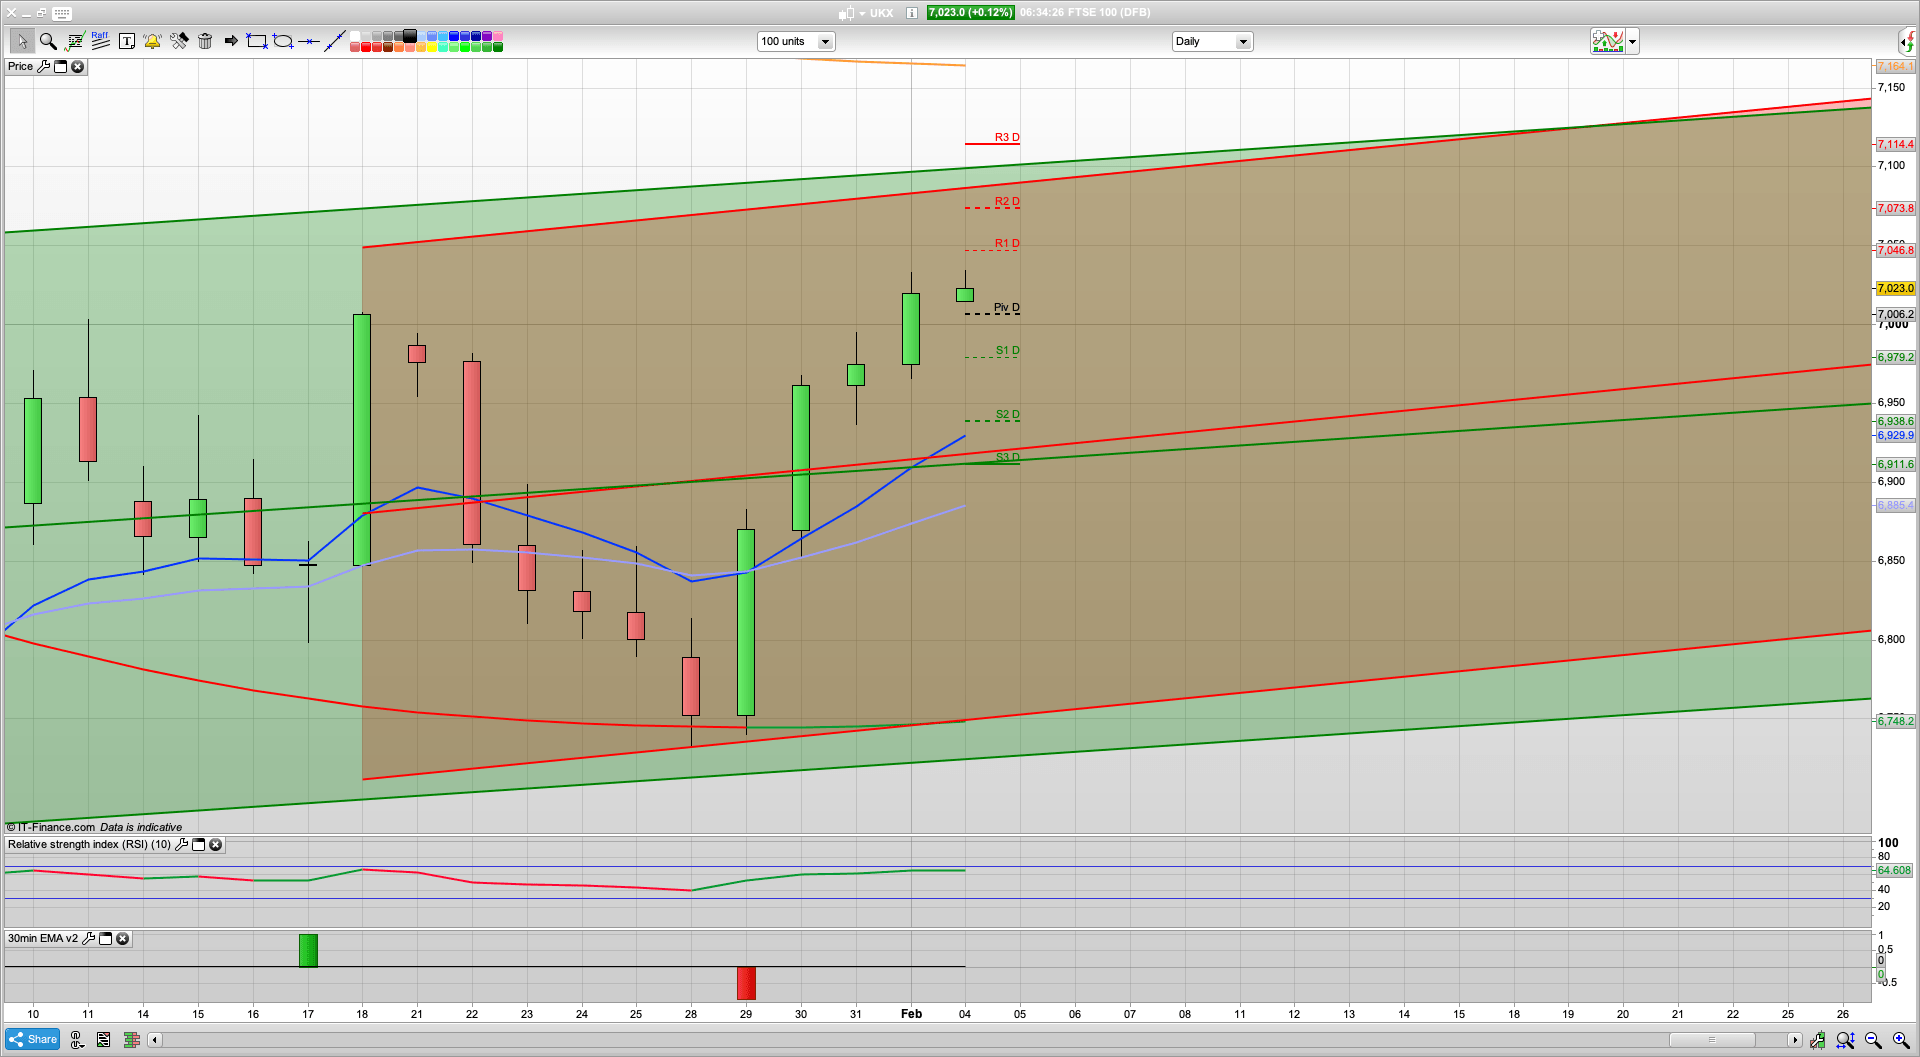Select the Raff regression channel tool
Image resolution: width=1920 pixels, height=1057 pixels.
[100, 41]
